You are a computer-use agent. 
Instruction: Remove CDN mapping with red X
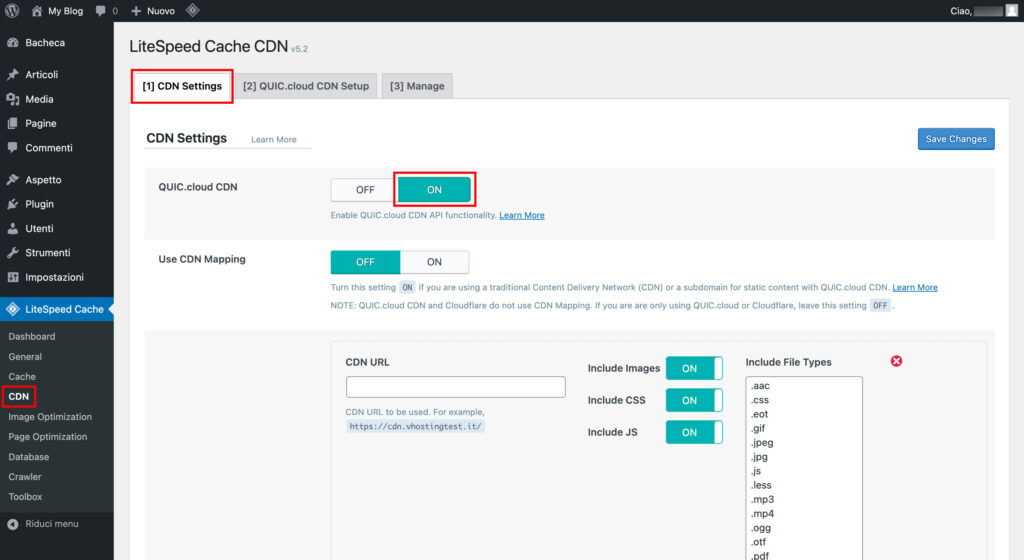[x=896, y=361]
